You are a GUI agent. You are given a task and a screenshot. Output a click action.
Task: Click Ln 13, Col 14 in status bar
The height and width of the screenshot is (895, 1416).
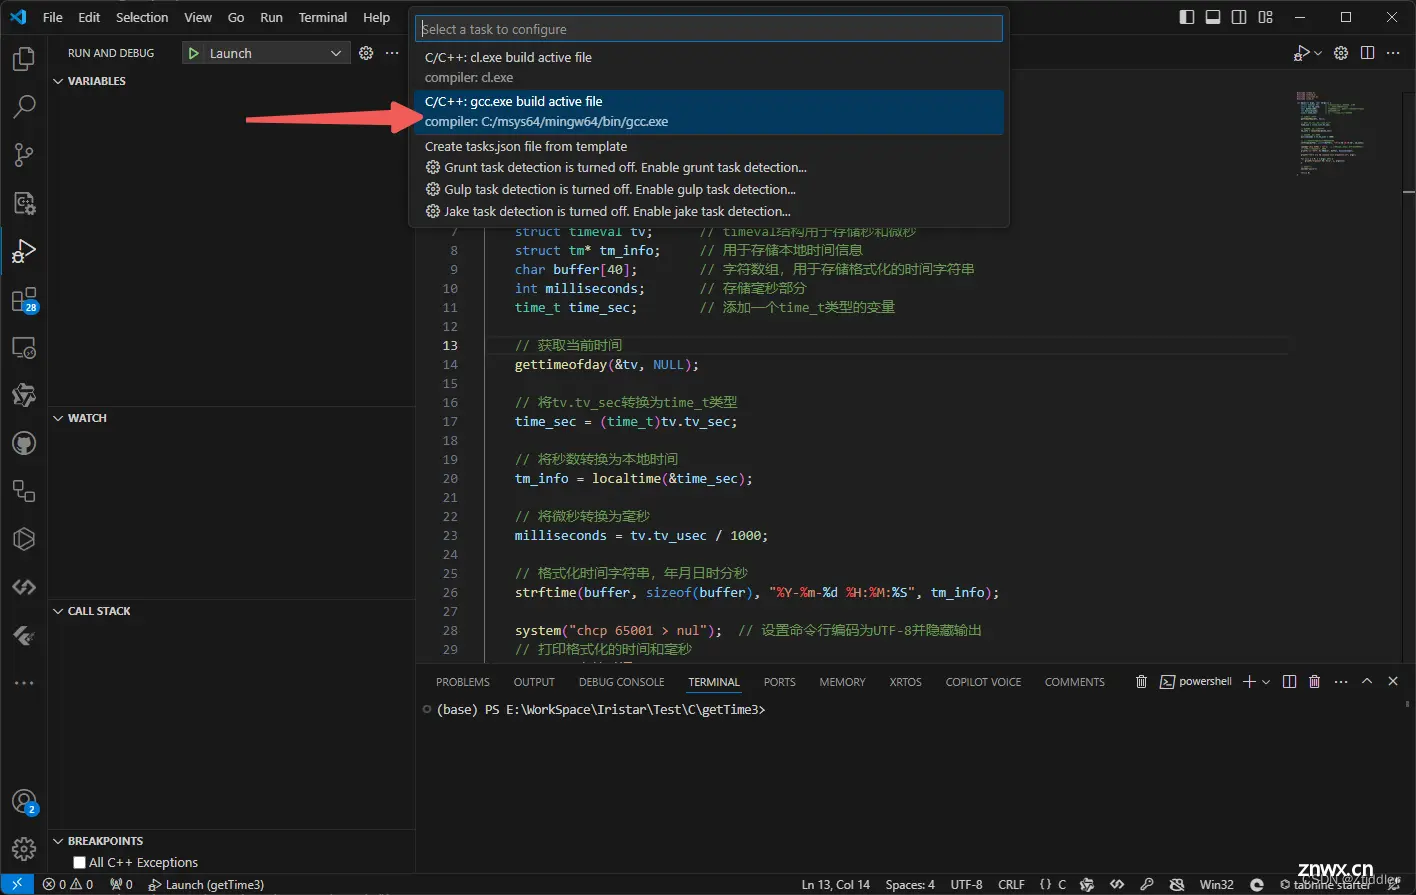[836, 884]
